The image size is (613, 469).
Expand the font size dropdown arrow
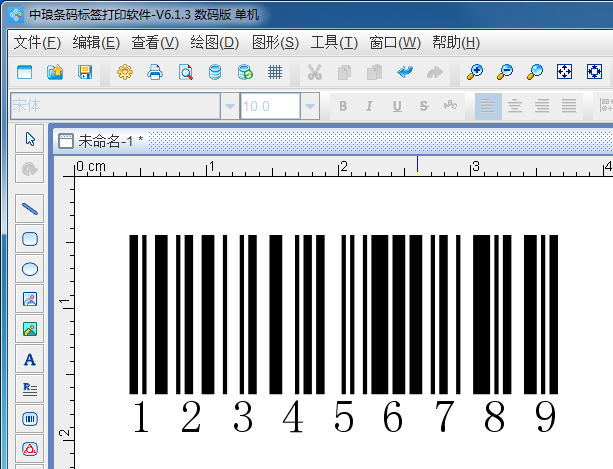tap(310, 106)
